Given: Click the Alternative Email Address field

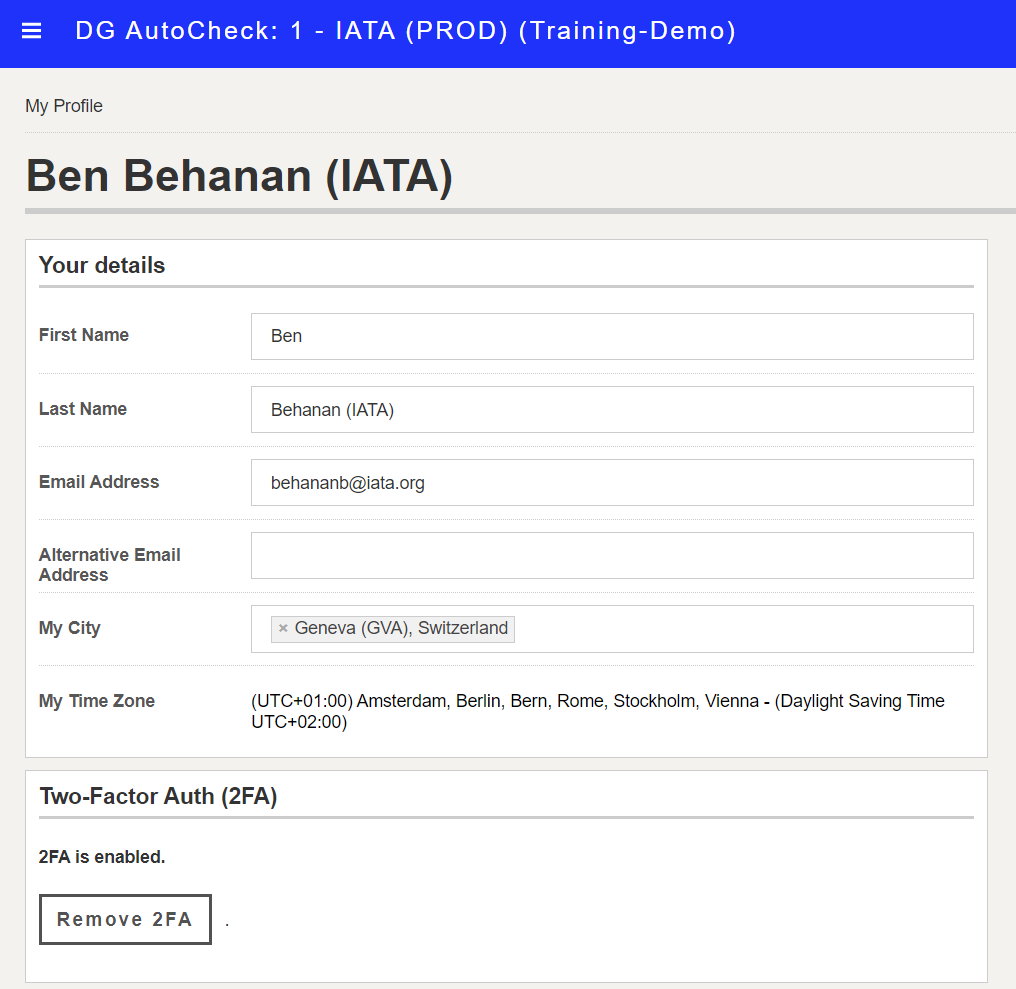Looking at the screenshot, I should point(612,555).
